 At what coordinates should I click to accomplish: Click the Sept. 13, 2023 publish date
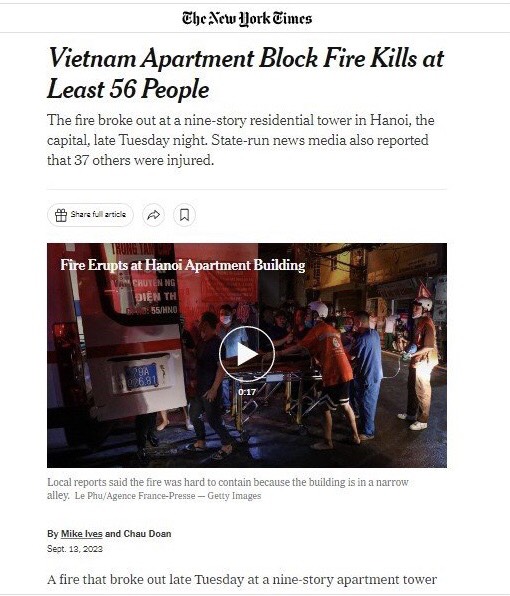point(75,549)
